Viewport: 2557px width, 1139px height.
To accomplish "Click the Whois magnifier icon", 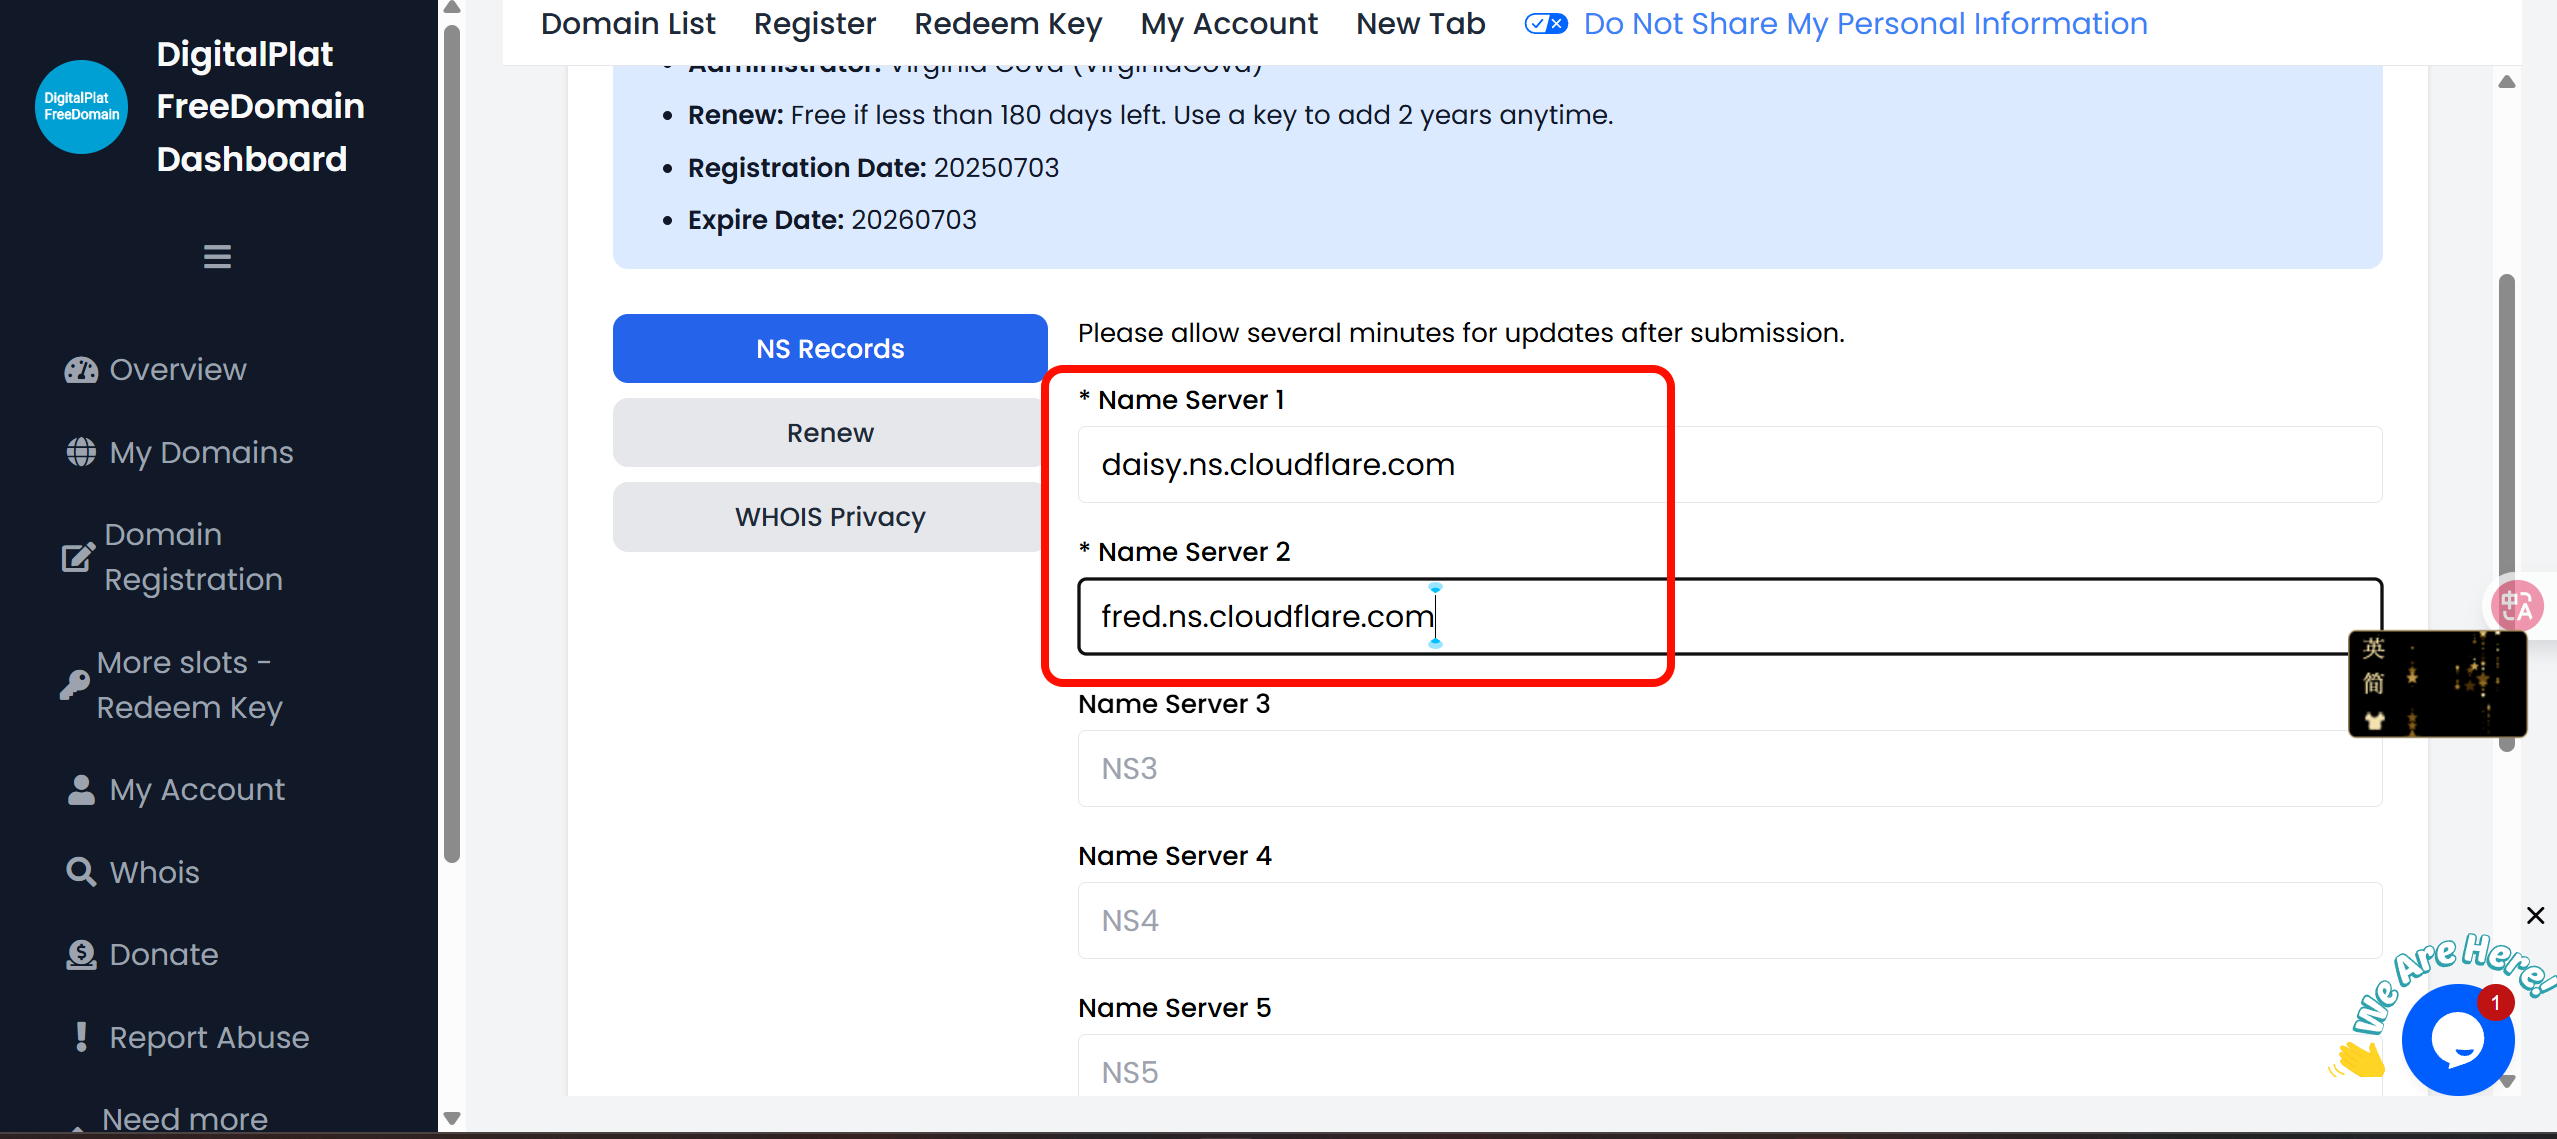I will pyautogui.click(x=81, y=872).
